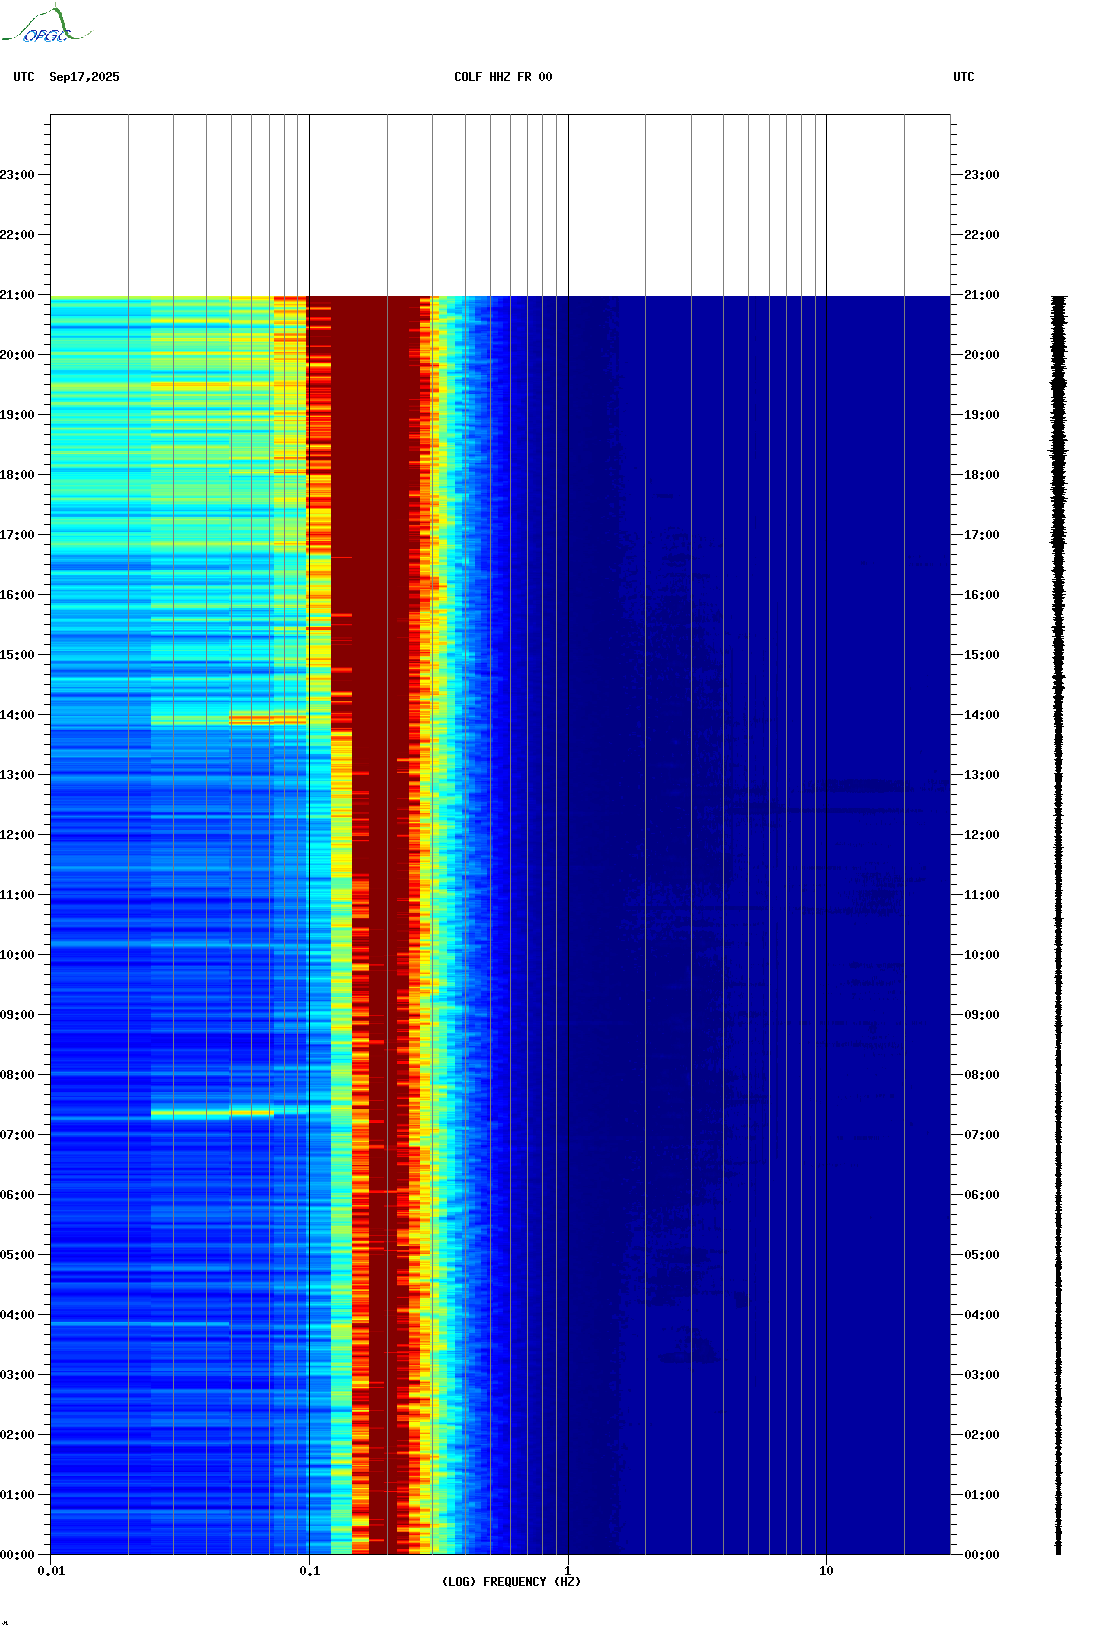
Task: Click the UTC label above the right axis
Action: click(x=964, y=77)
